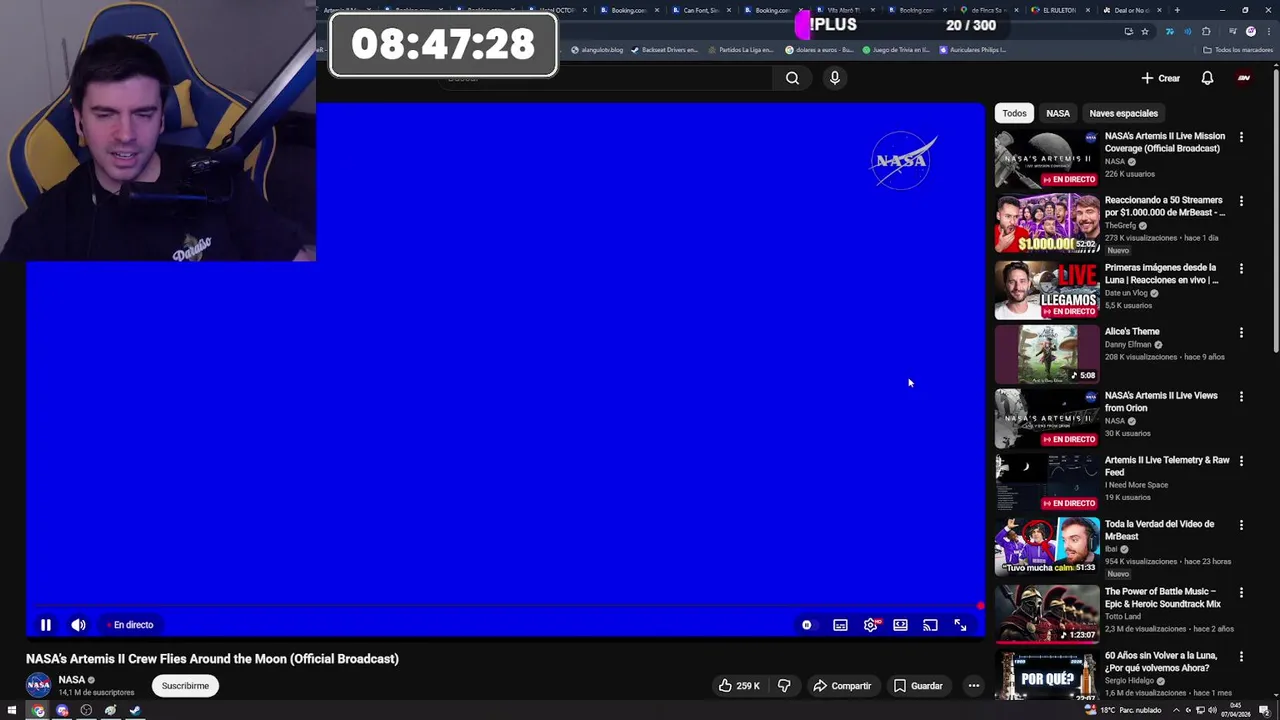The height and width of the screenshot is (720, 1280).
Task: Pause the live NASA broadcast
Action: click(x=45, y=625)
